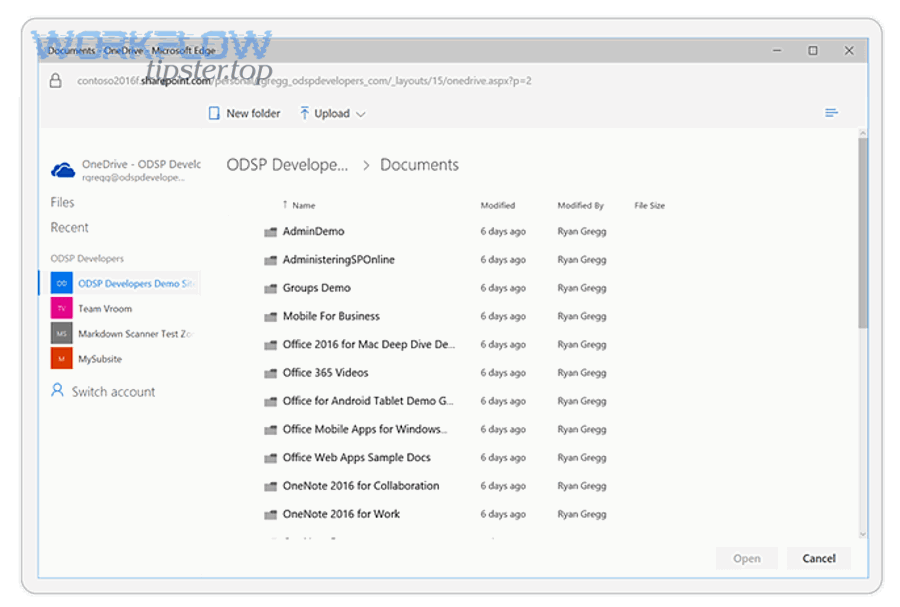Screen dimensions: 900x607
Task: Open the Mobile For Business folder name
Action: (331, 316)
